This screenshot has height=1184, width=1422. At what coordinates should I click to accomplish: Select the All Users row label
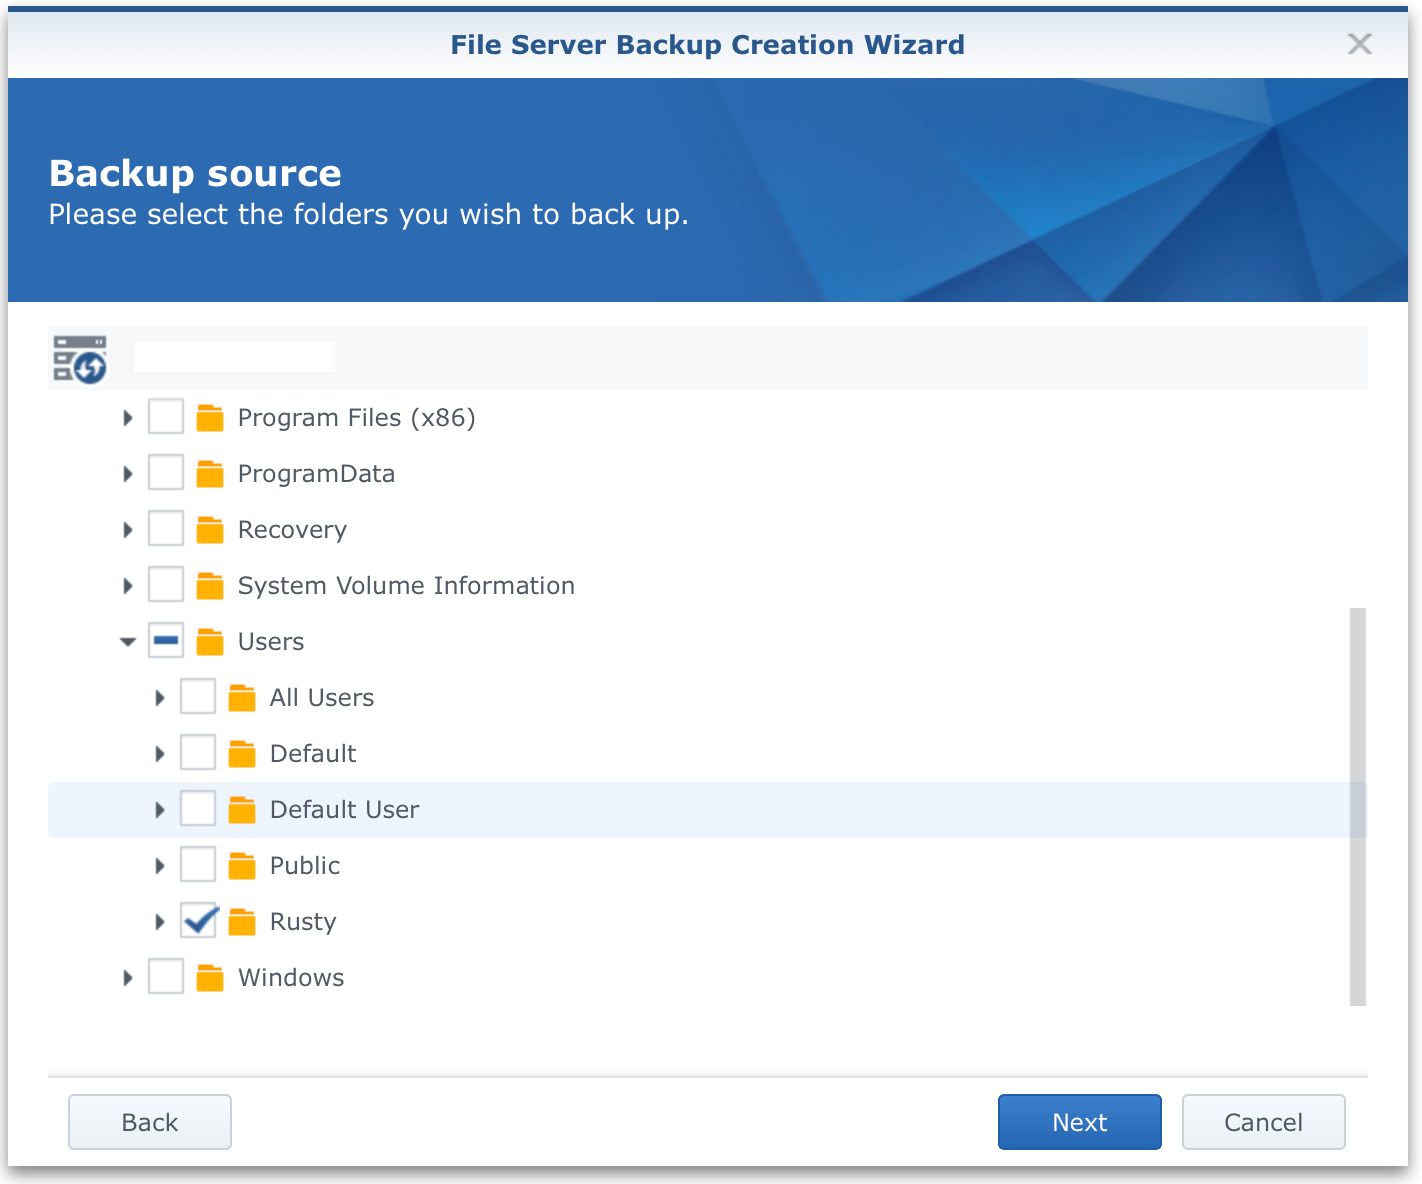pyautogui.click(x=322, y=698)
